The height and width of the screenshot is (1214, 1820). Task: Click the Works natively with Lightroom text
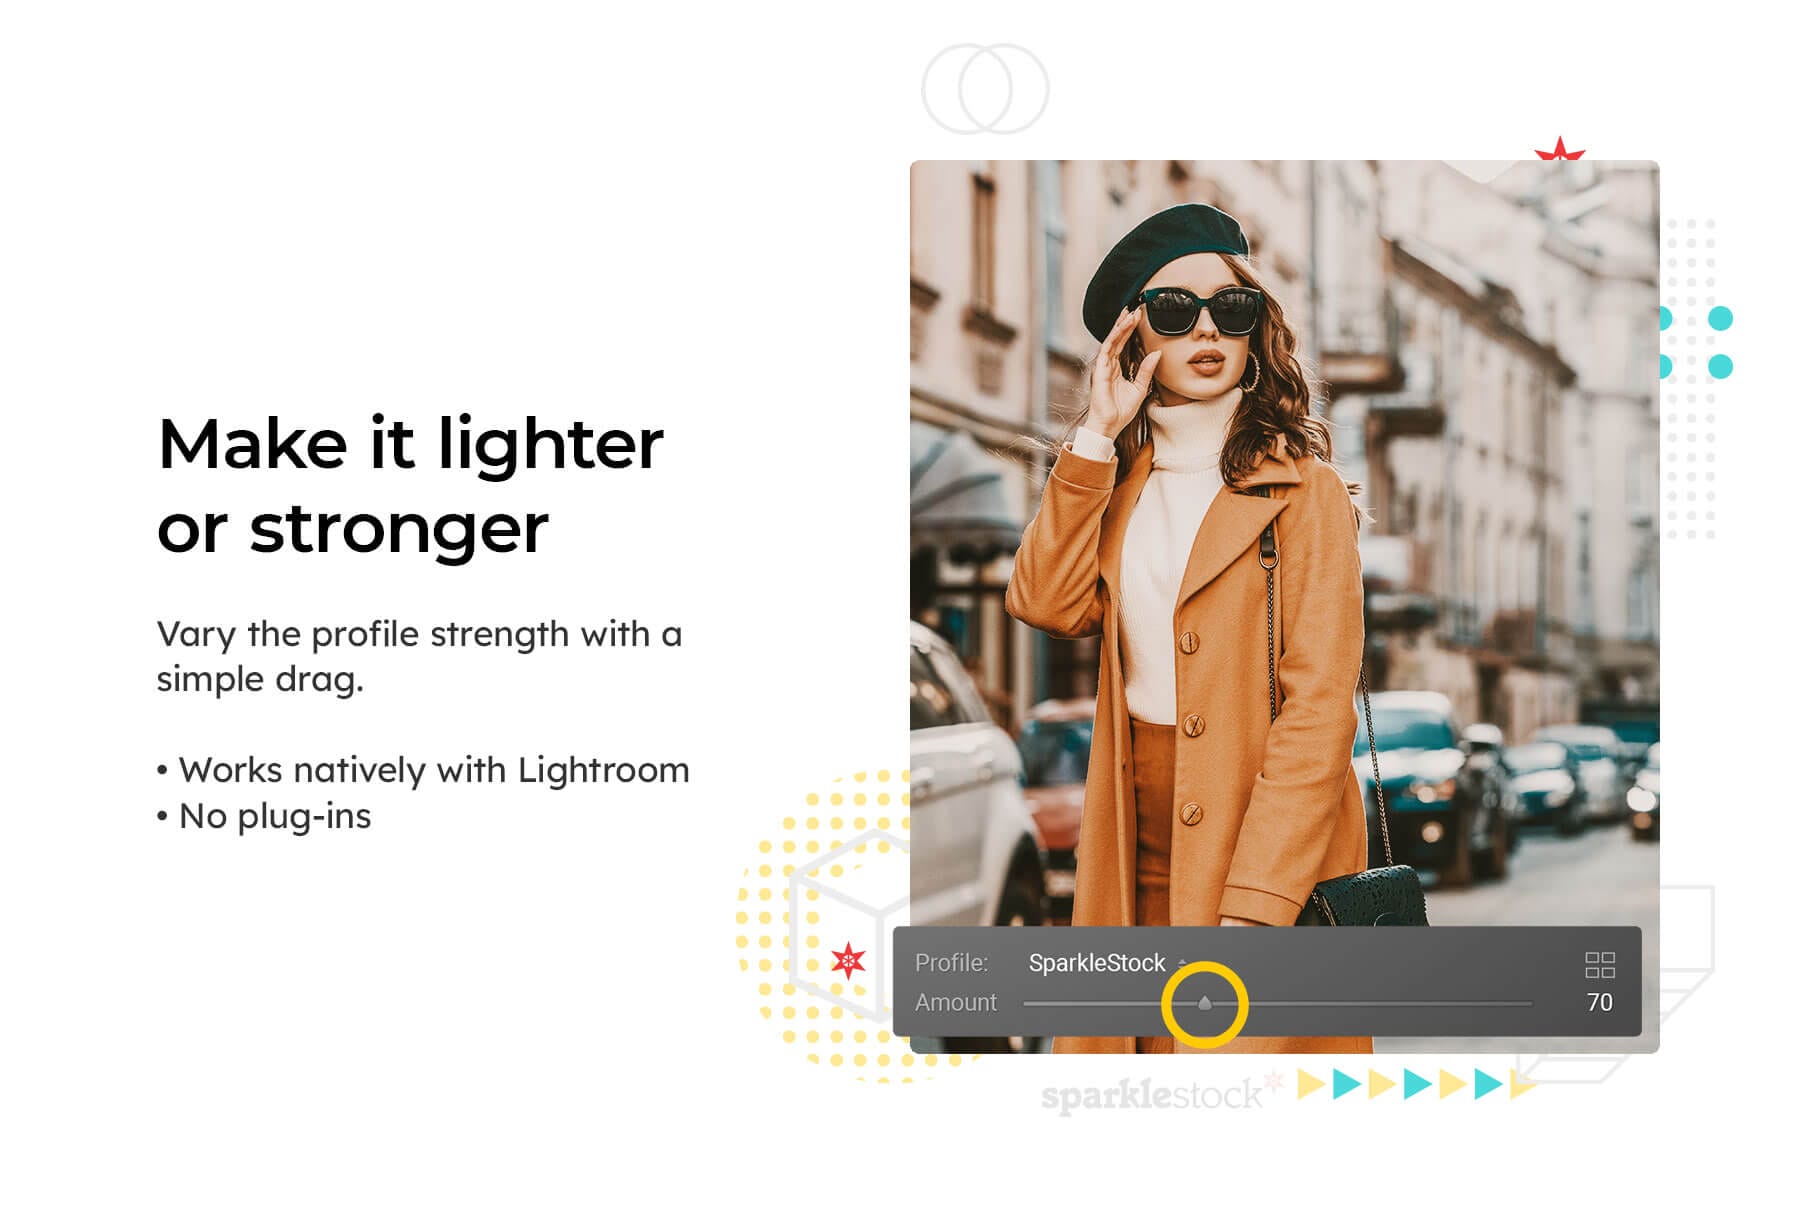433,771
